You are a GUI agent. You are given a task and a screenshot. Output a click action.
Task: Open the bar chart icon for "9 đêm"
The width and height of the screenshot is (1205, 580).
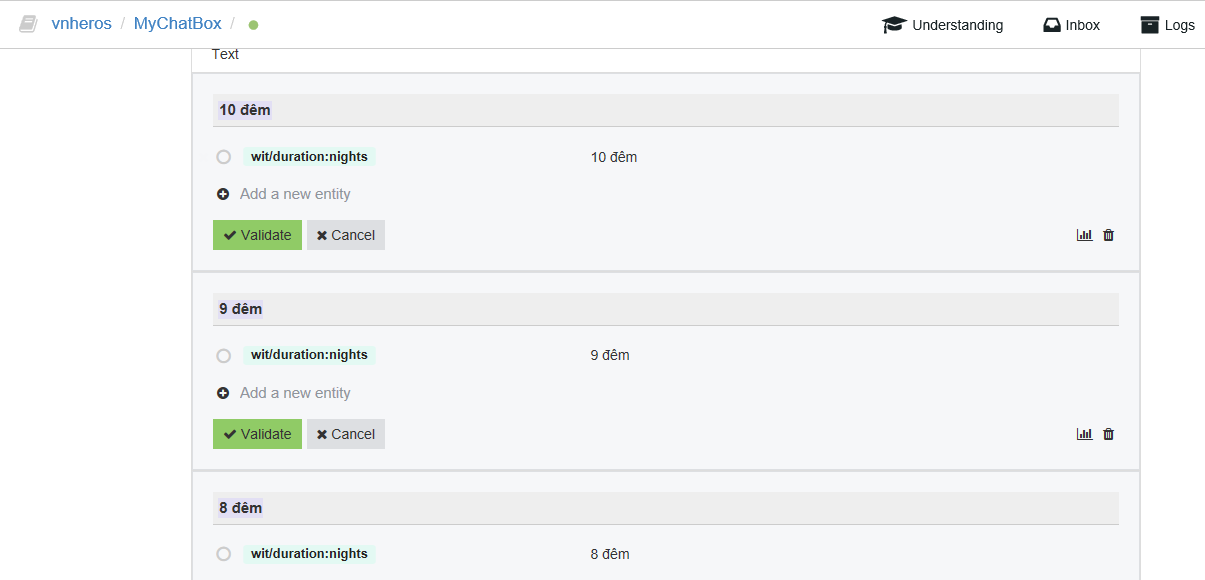pos(1084,433)
